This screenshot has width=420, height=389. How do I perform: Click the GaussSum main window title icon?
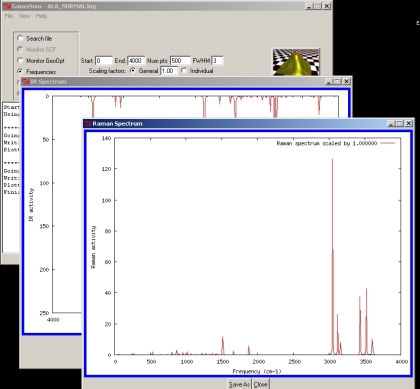point(7,6)
